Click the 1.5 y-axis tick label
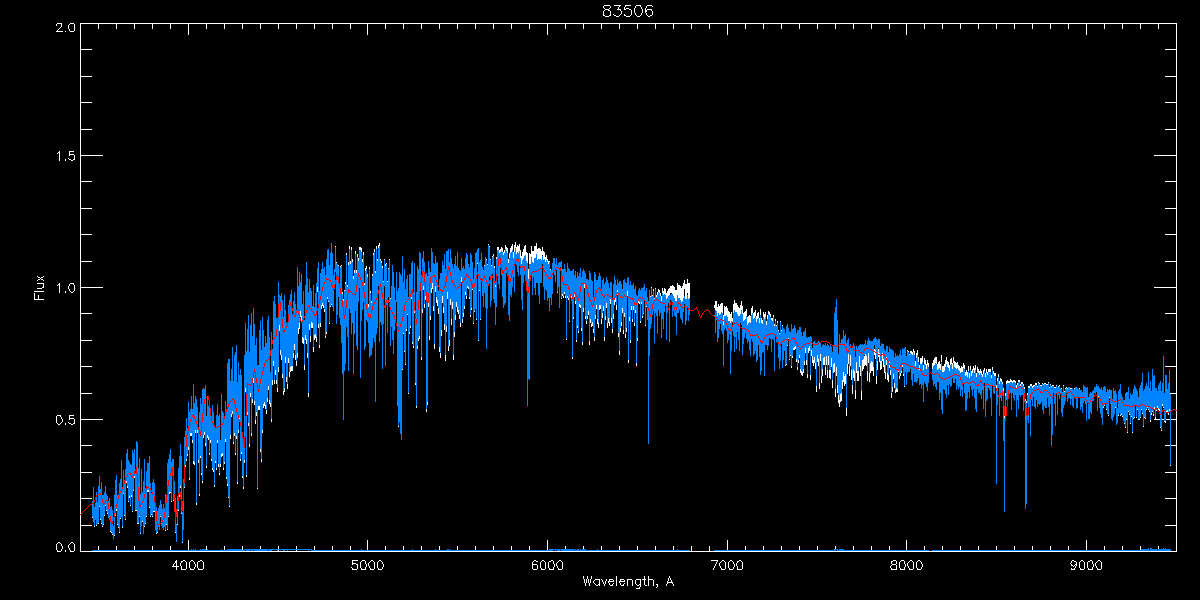The height and width of the screenshot is (600, 1200). click(x=65, y=157)
